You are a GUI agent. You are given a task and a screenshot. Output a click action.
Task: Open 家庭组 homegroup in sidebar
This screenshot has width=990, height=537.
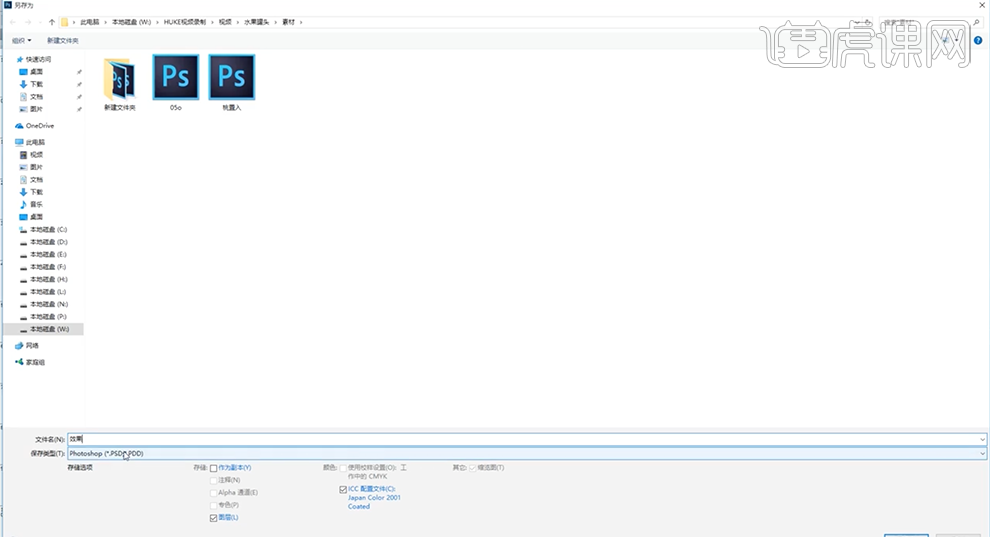30,362
